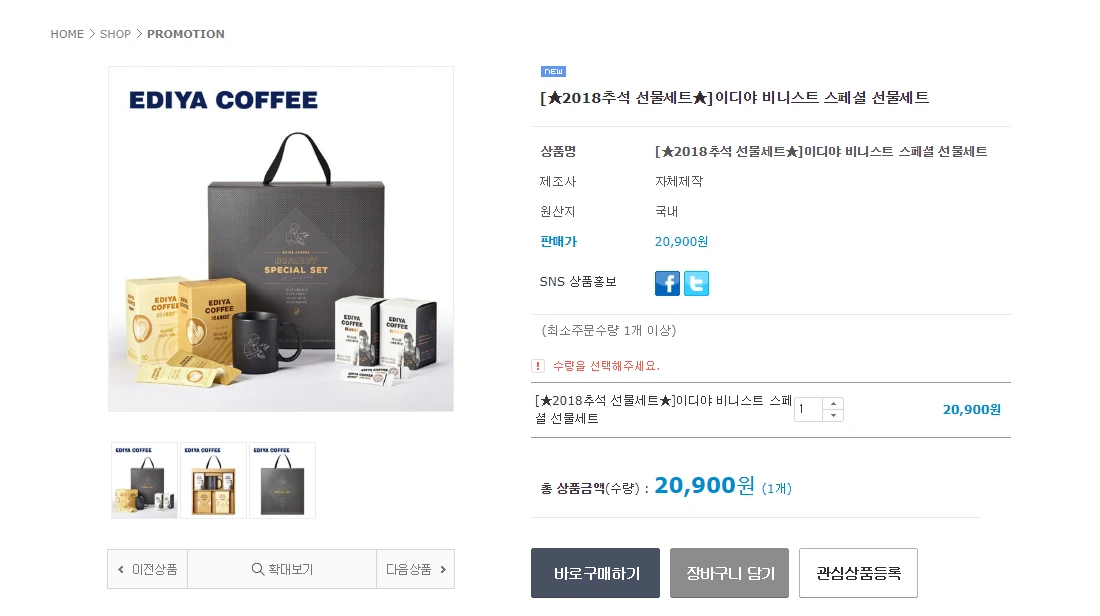Increase quantity with the up arrow
Image resolution: width=1100 pixels, height=616 pixels.
833,403
